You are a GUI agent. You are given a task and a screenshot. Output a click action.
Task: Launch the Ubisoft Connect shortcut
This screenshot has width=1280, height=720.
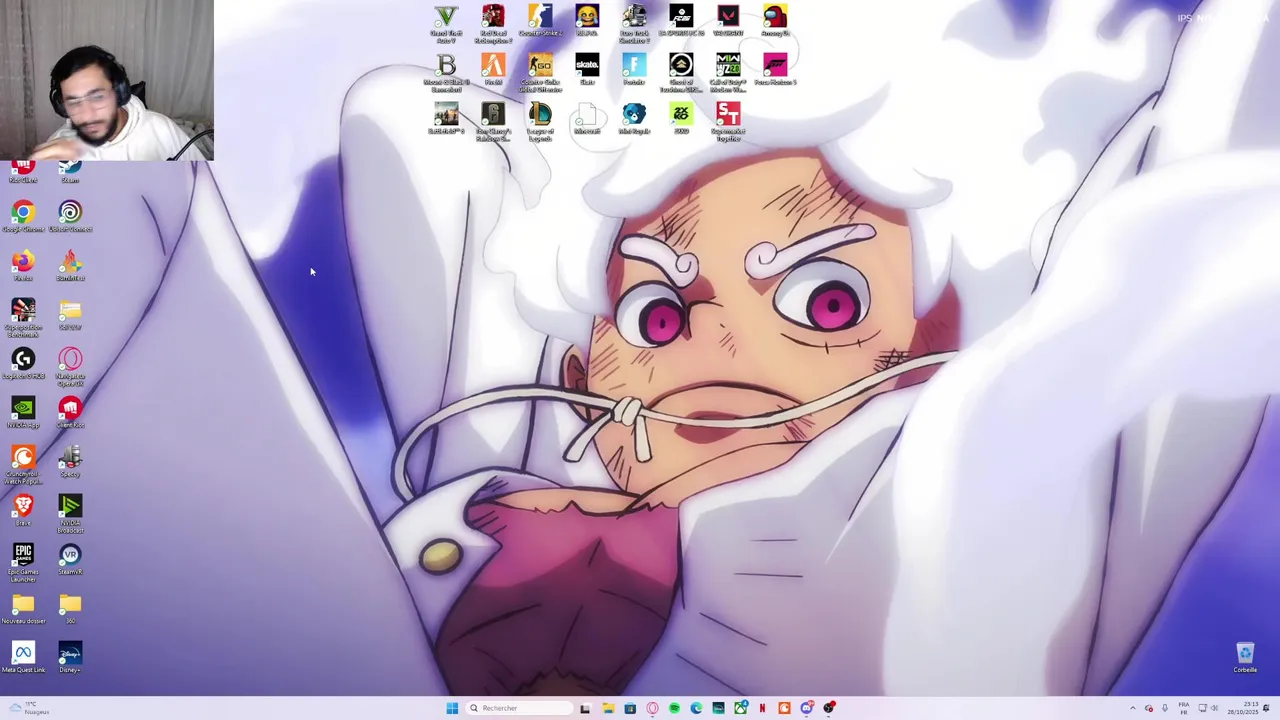(70, 217)
